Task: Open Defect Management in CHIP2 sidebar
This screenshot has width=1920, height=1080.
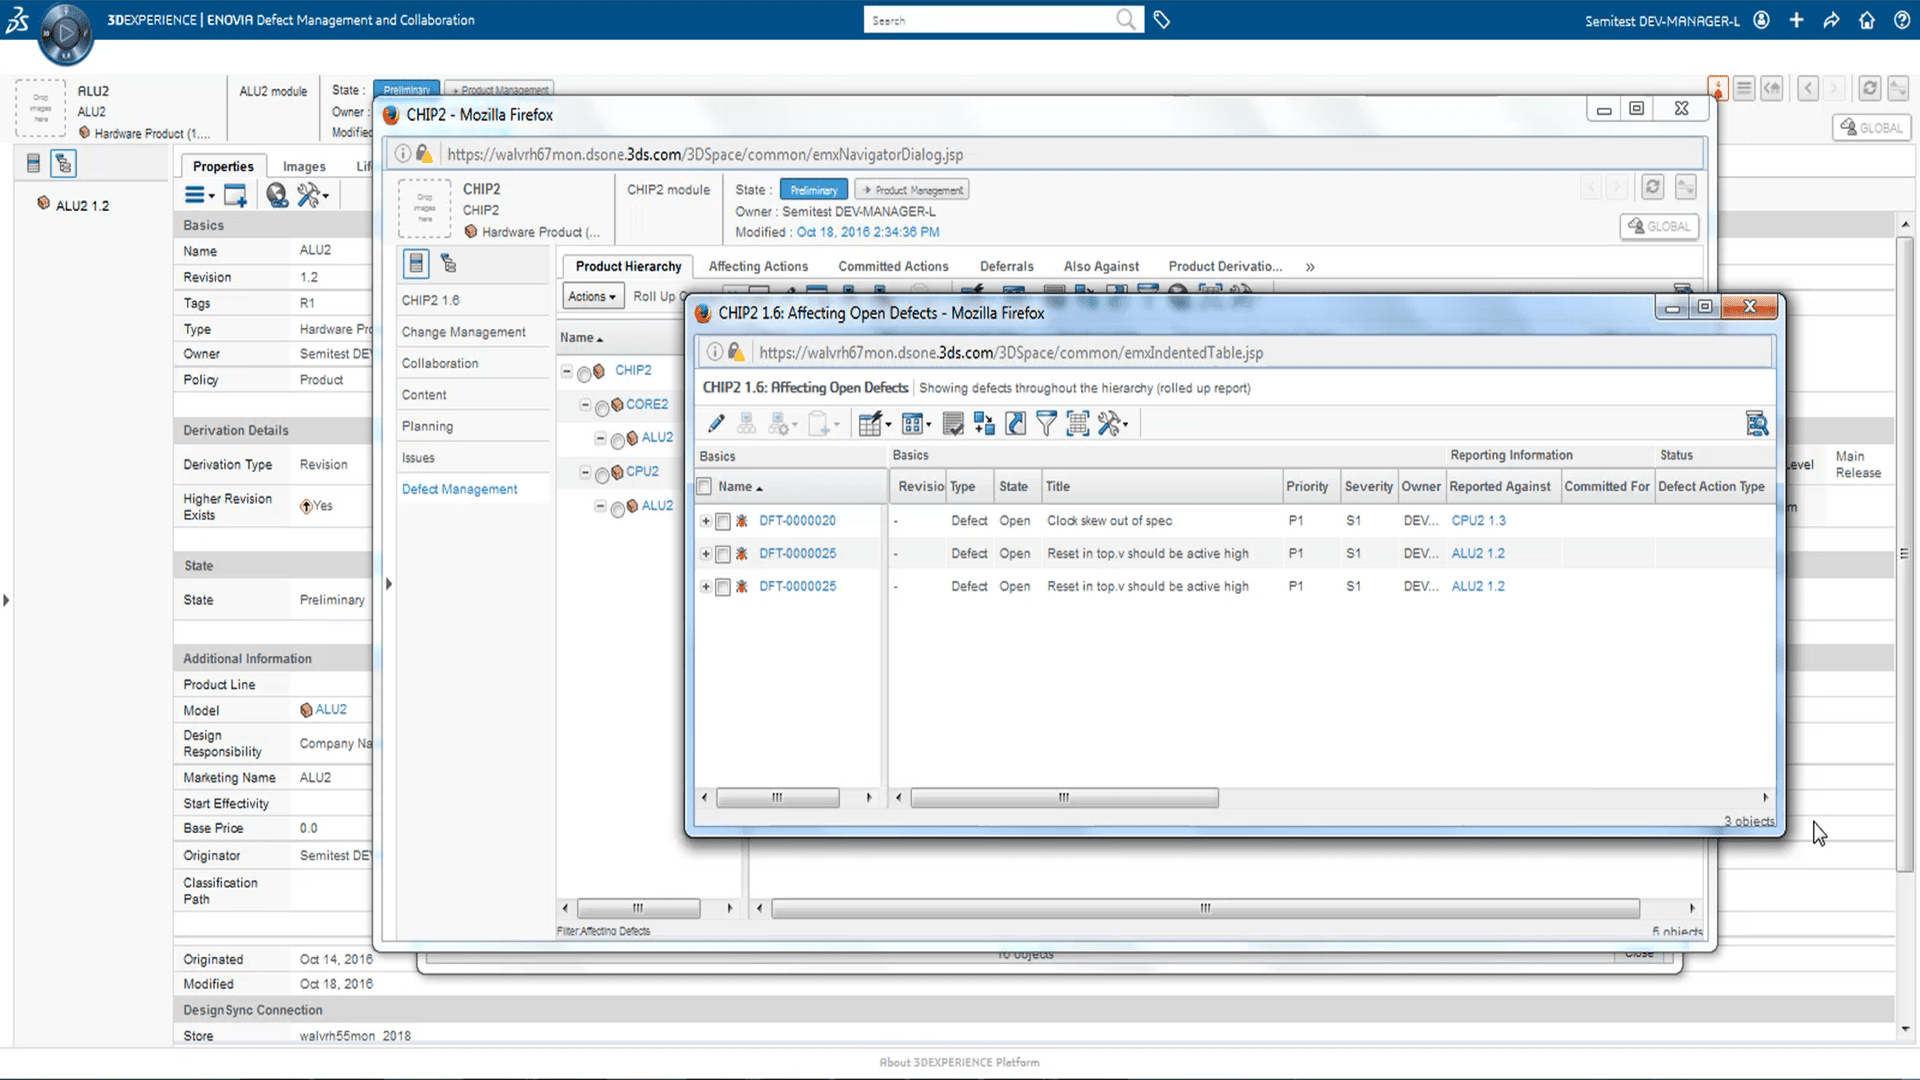Action: click(x=459, y=489)
